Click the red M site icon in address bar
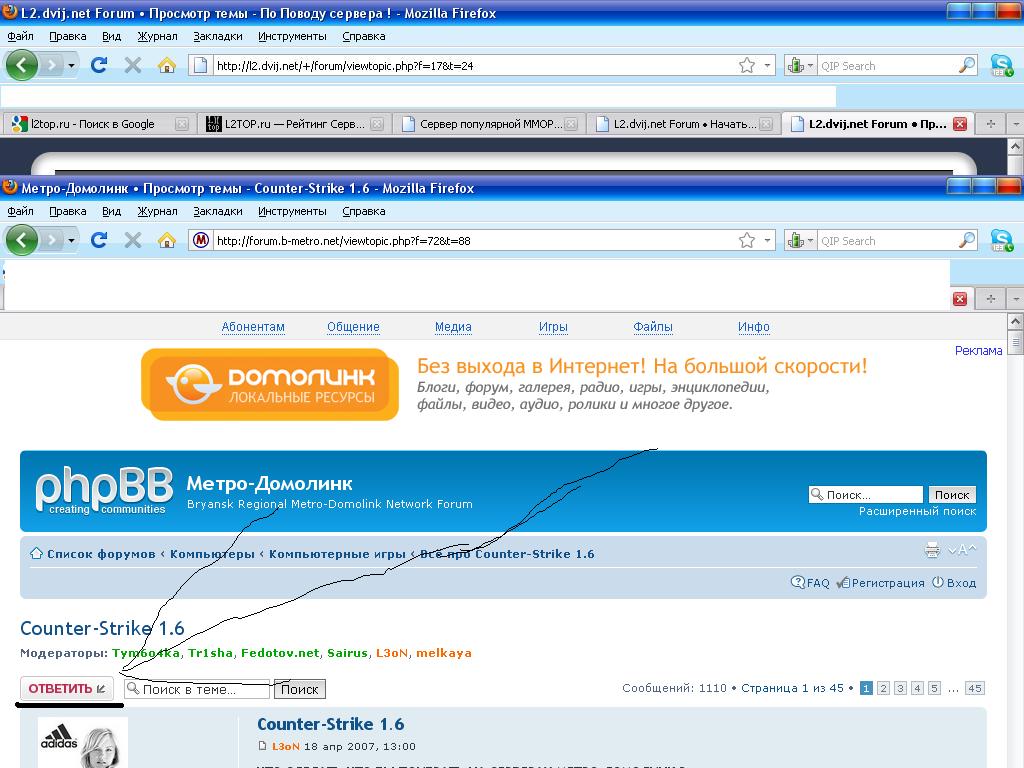1024x768 pixels. [x=201, y=240]
